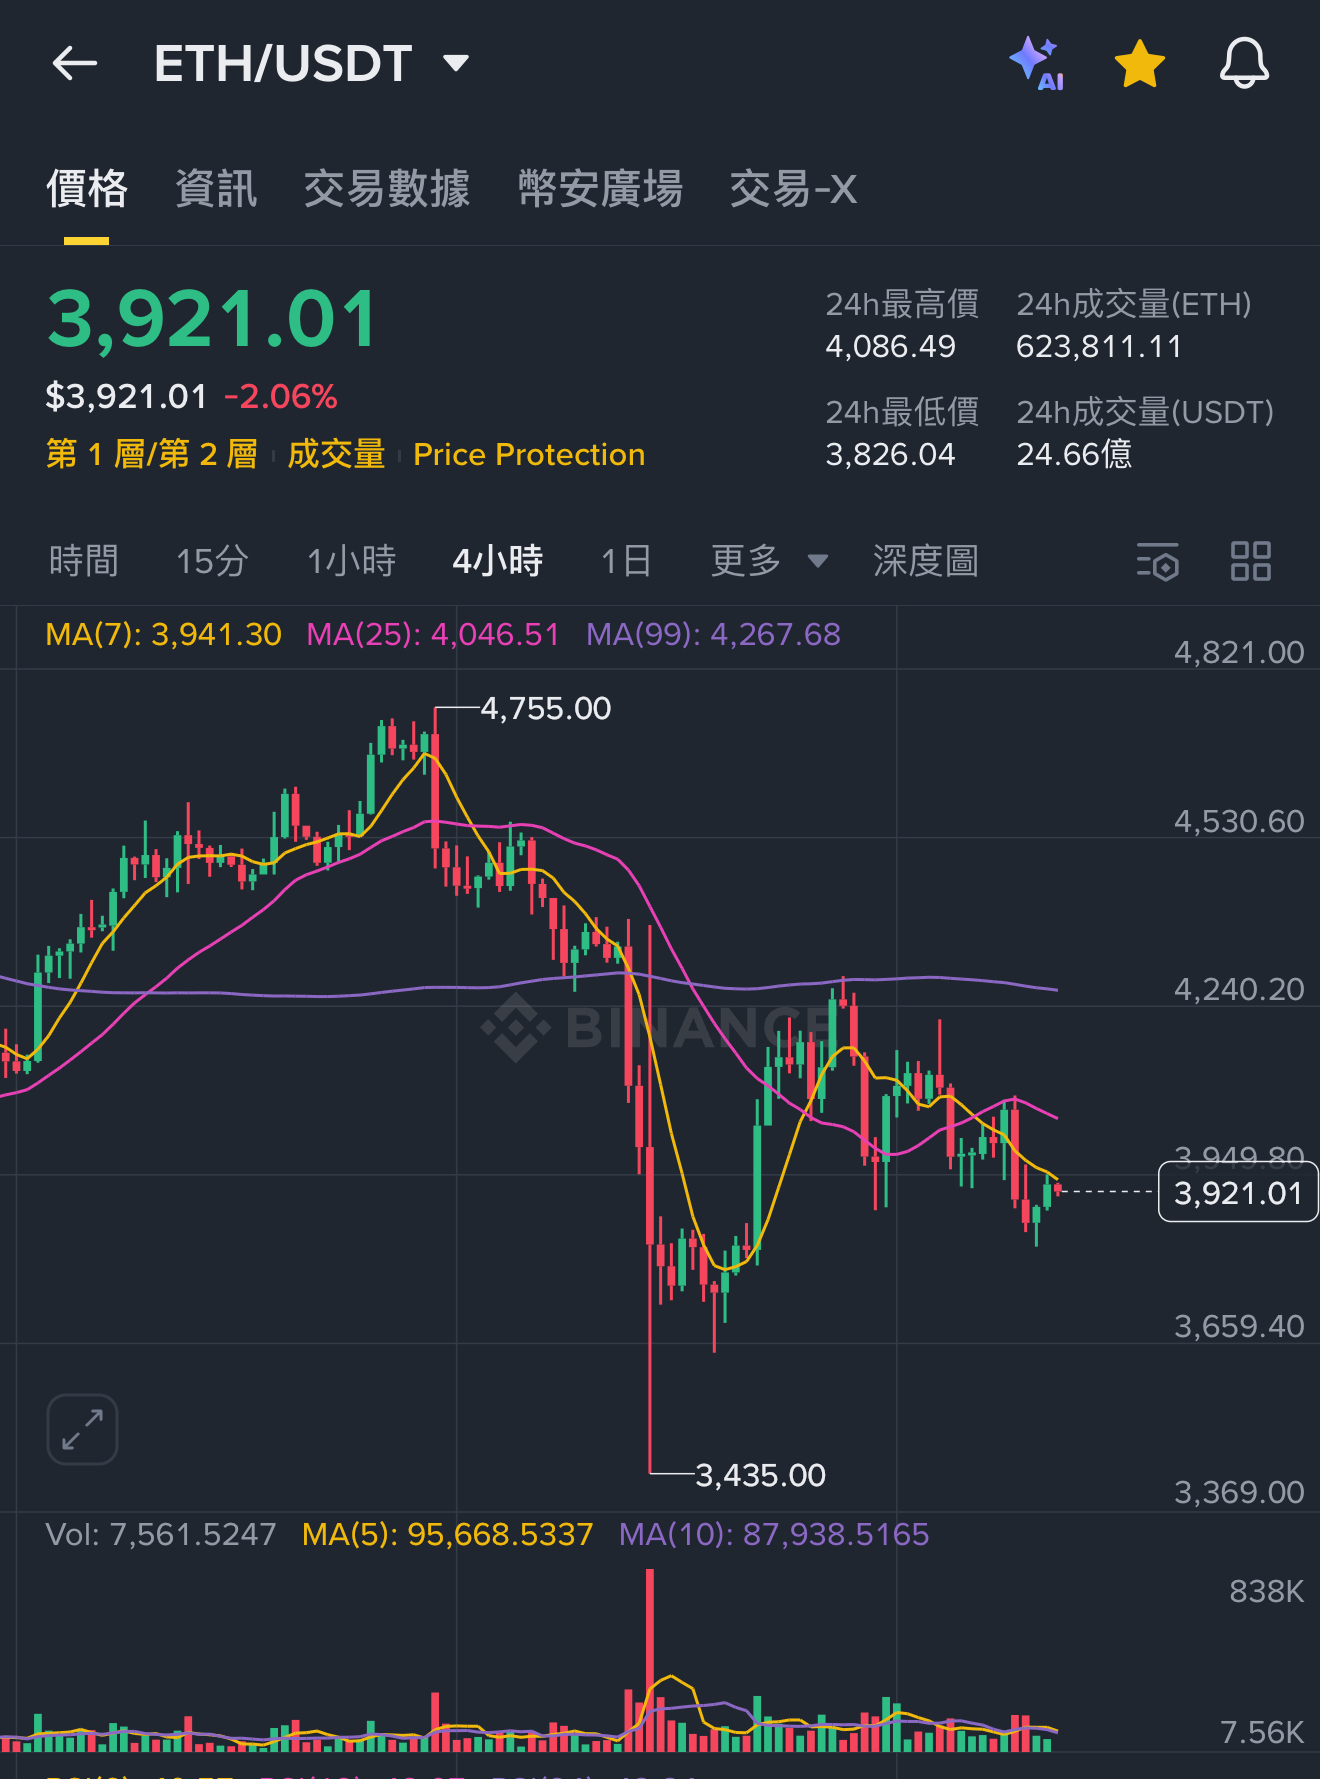
Task: Show the 深度圖 depth chart
Action: [x=925, y=561]
